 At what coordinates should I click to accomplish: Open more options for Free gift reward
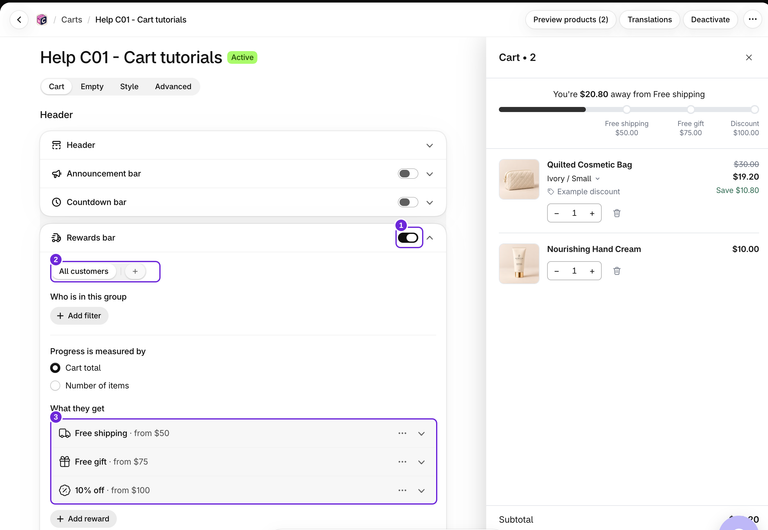[402, 462]
